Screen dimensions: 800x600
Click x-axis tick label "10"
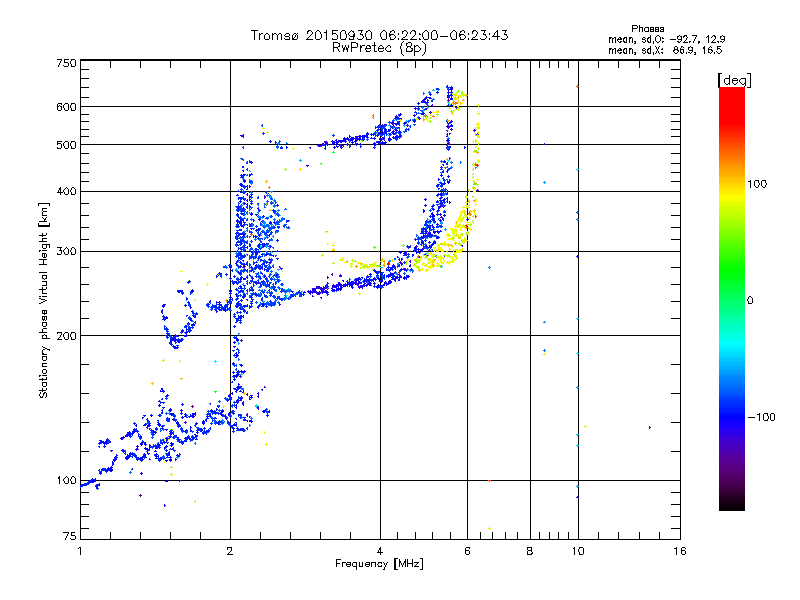click(x=578, y=551)
